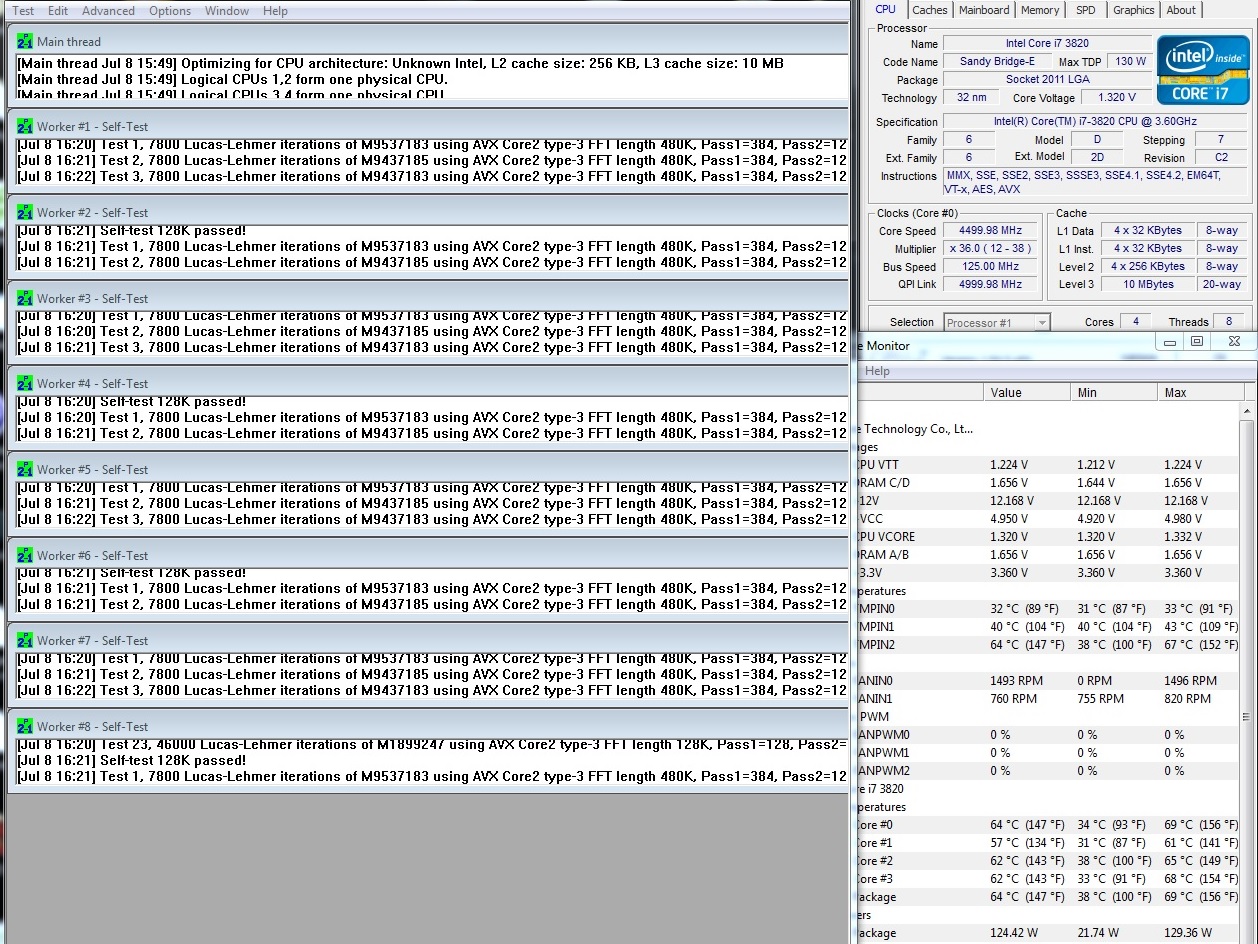
Task: Select the Core #2 temperature row
Action: pos(1048,861)
